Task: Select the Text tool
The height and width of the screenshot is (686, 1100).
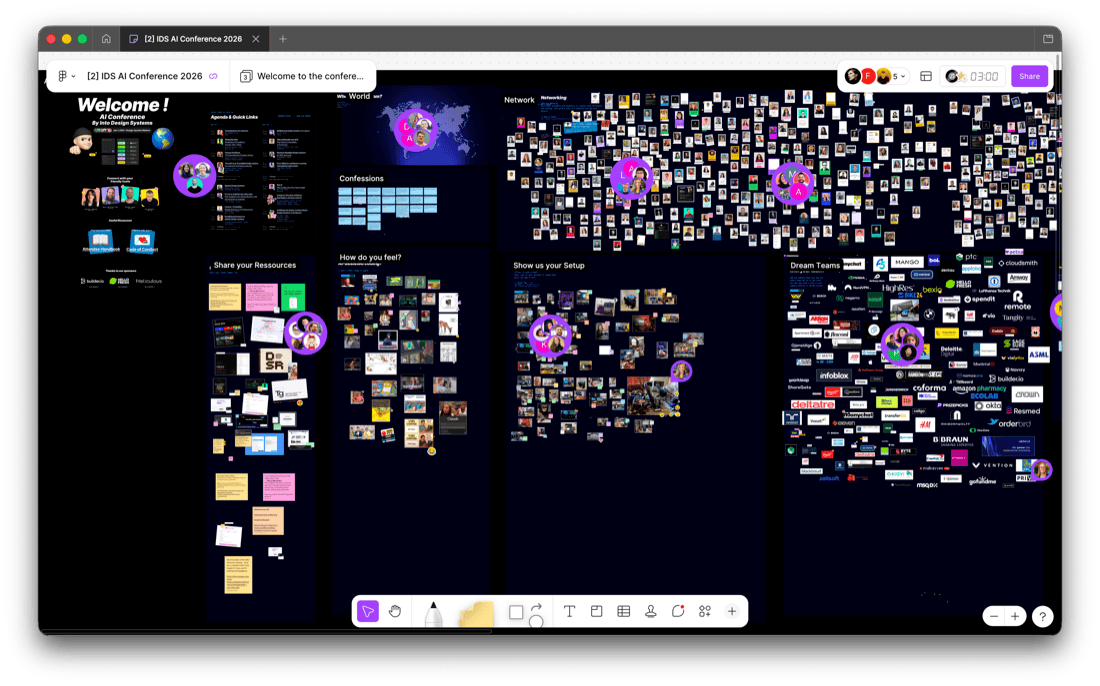Action: coord(569,611)
